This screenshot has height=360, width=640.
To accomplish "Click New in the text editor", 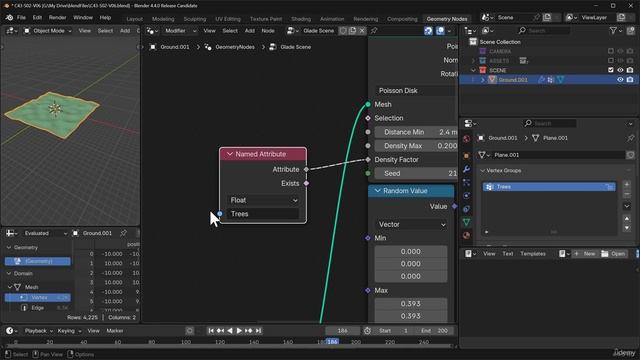I will (x=584, y=254).
